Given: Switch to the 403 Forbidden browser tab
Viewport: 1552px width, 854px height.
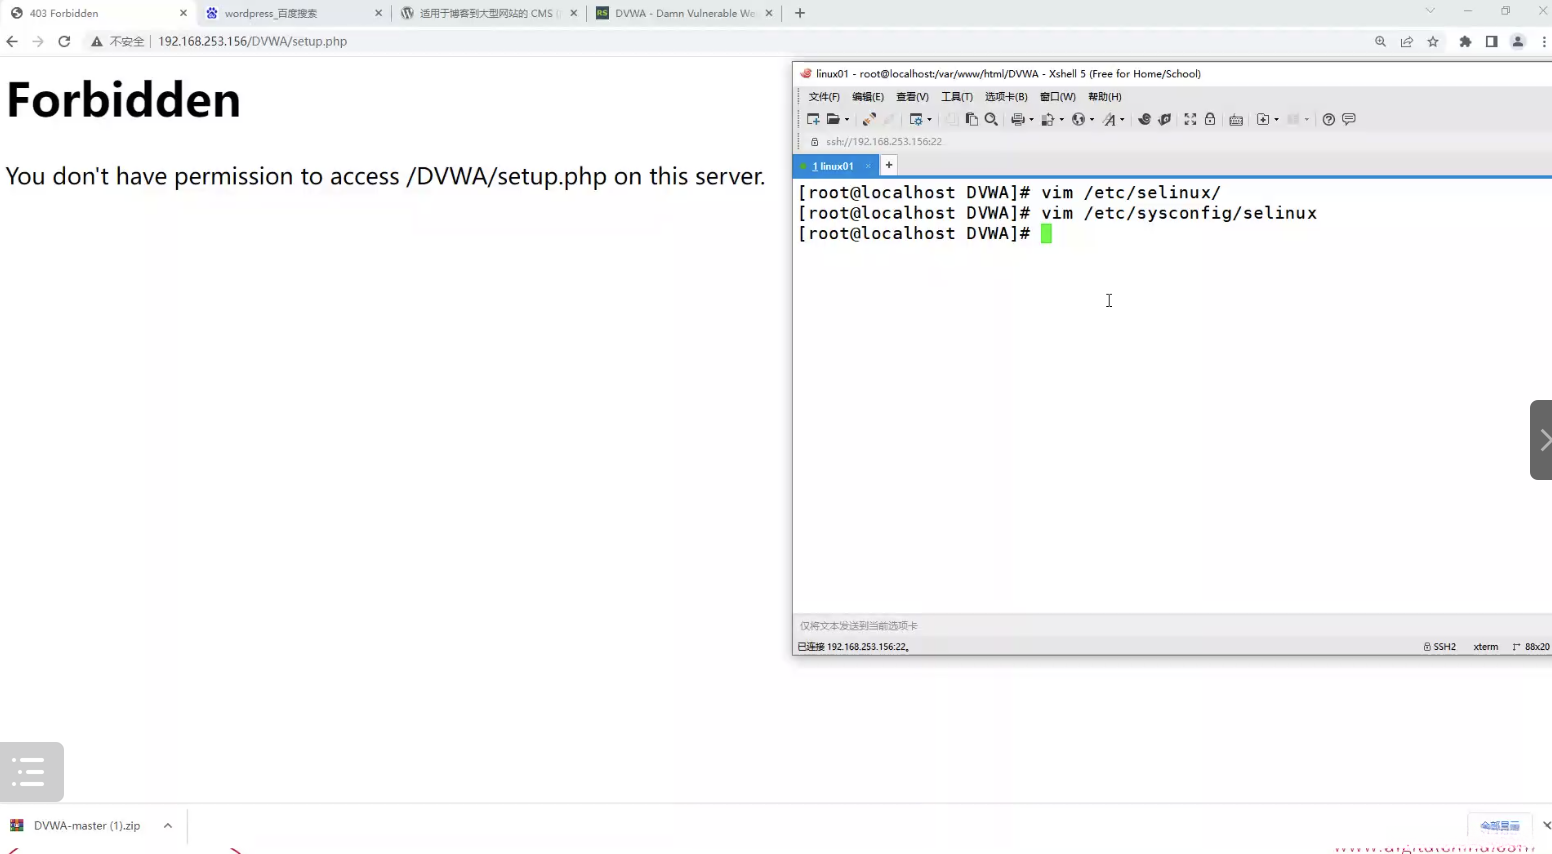Looking at the screenshot, I should (96, 13).
